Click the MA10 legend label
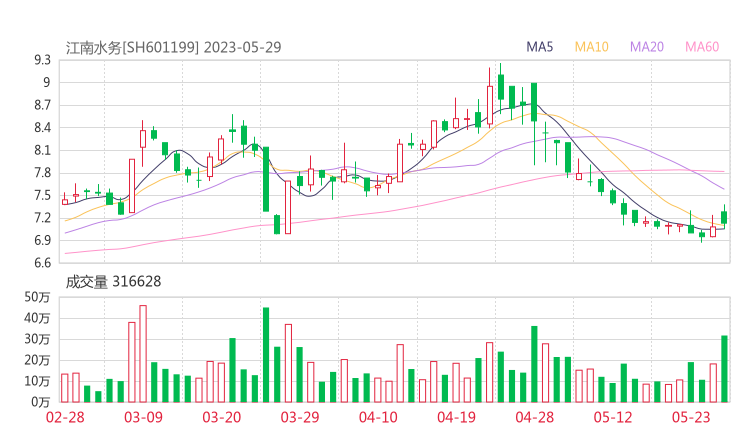Image resolution: width=740 pixels, height=440 pixels. point(591,47)
